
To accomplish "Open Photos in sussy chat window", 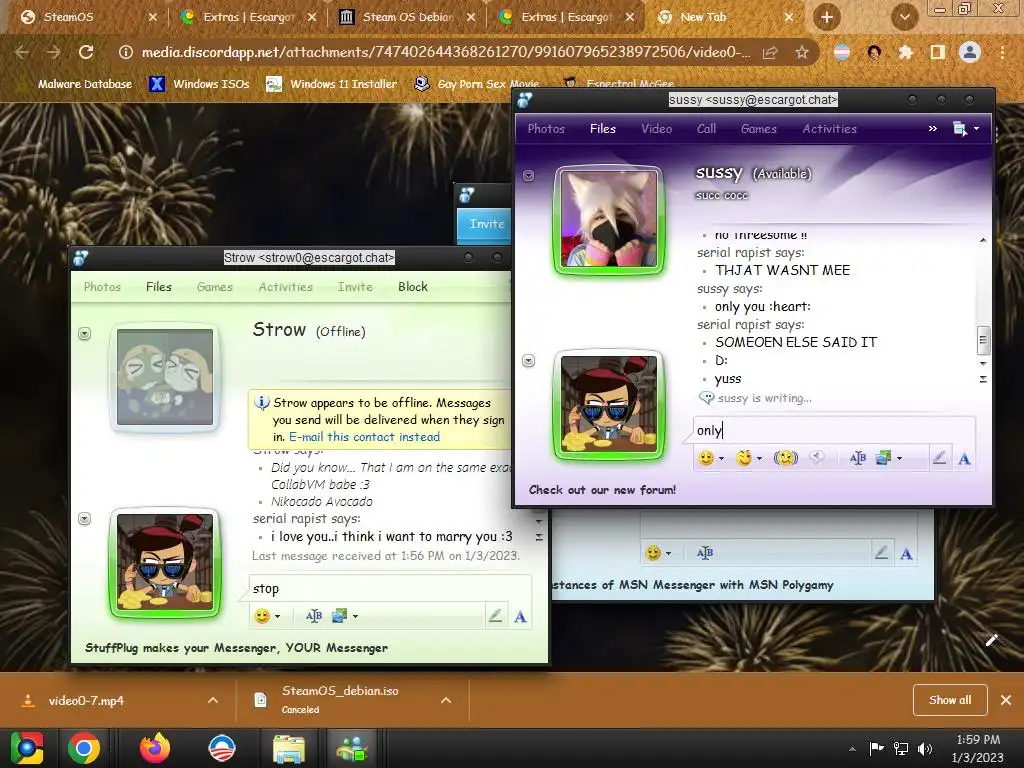I will click(546, 129).
